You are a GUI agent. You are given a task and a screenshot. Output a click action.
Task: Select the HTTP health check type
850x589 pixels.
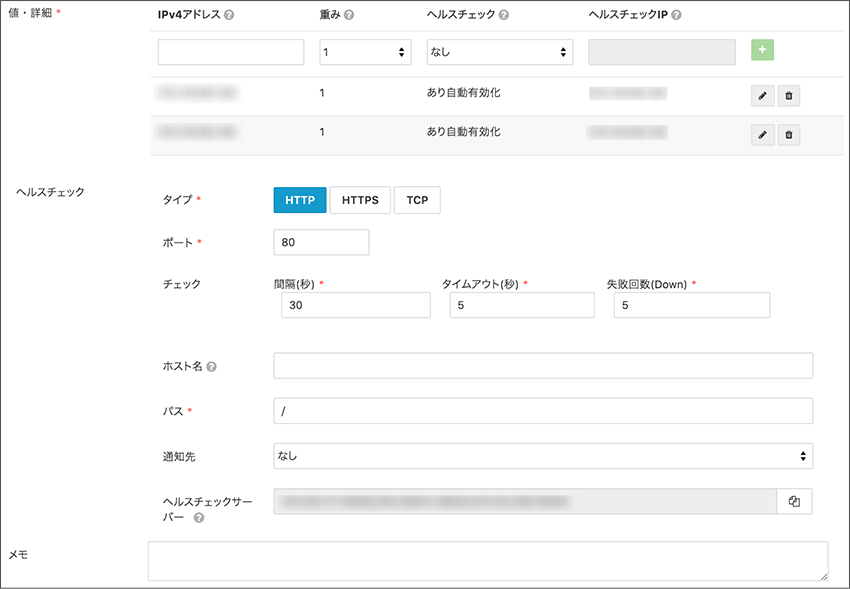click(299, 200)
